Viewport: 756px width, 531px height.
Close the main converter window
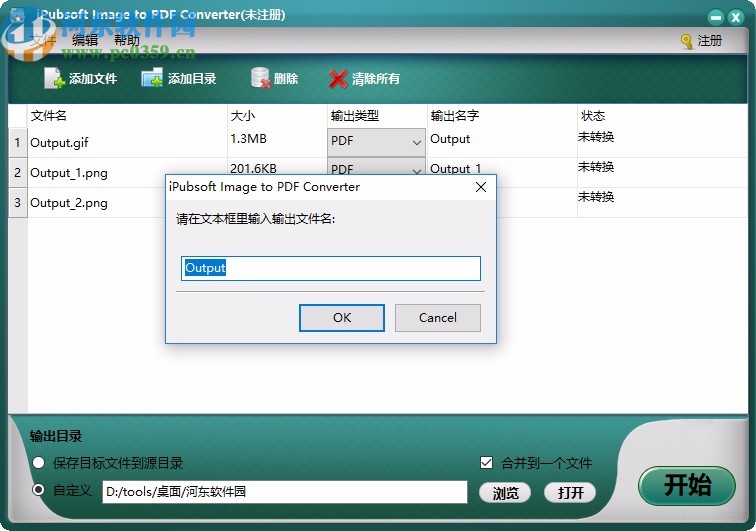click(736, 18)
